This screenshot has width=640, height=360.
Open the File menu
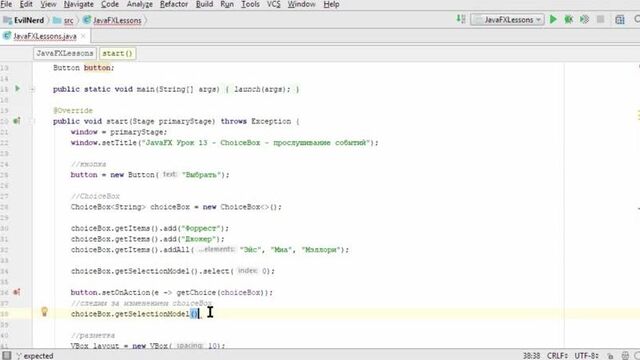6,4
